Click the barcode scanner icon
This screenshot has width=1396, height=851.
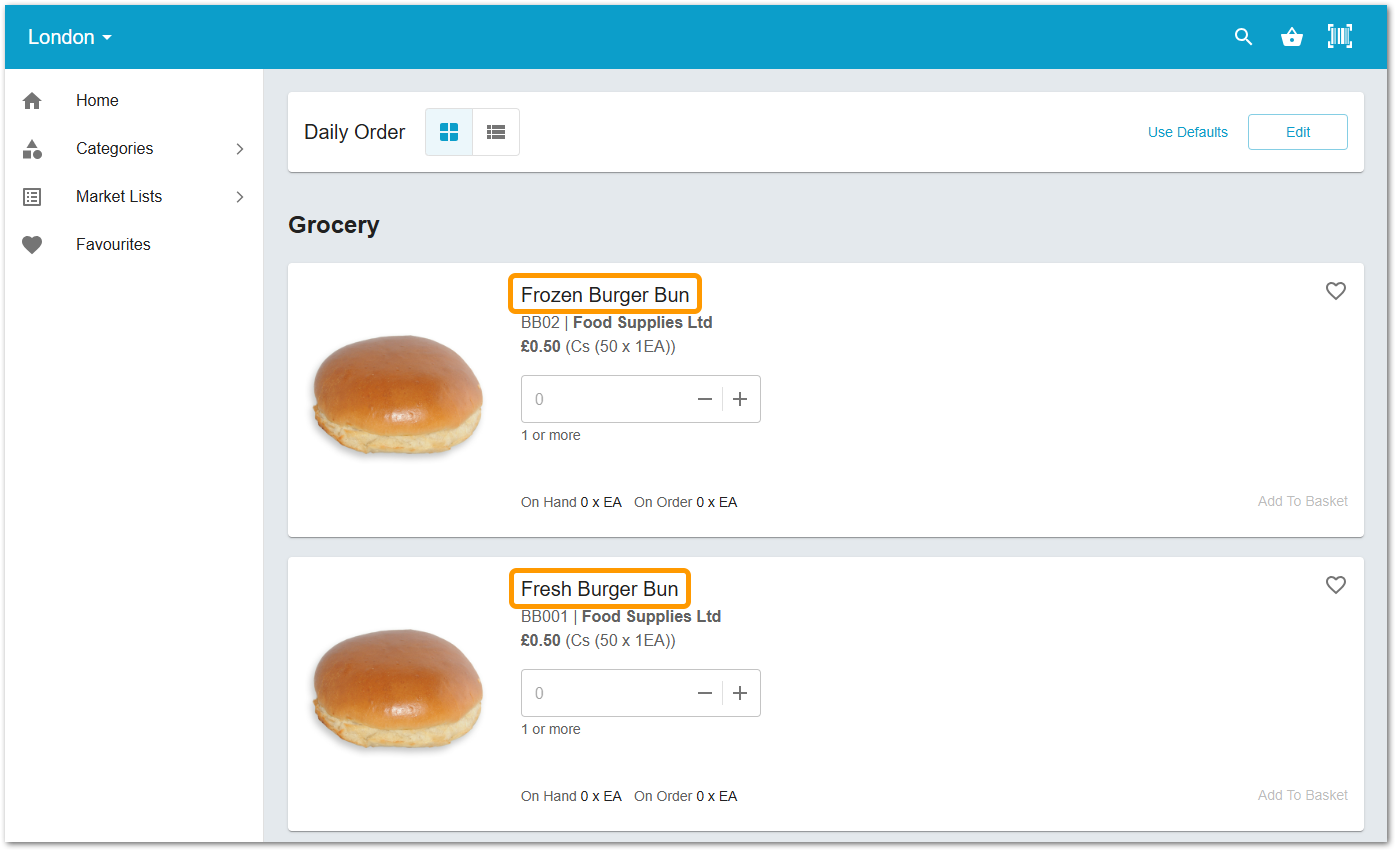pyautogui.click(x=1339, y=37)
